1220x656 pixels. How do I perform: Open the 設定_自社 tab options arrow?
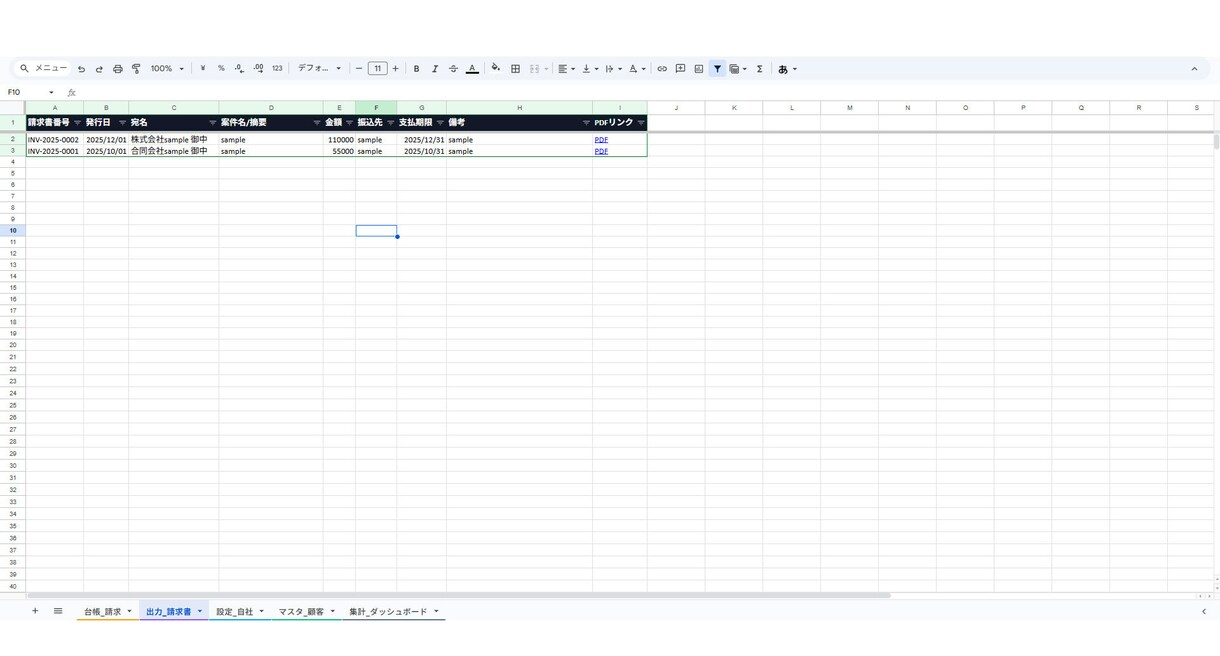tap(262, 611)
